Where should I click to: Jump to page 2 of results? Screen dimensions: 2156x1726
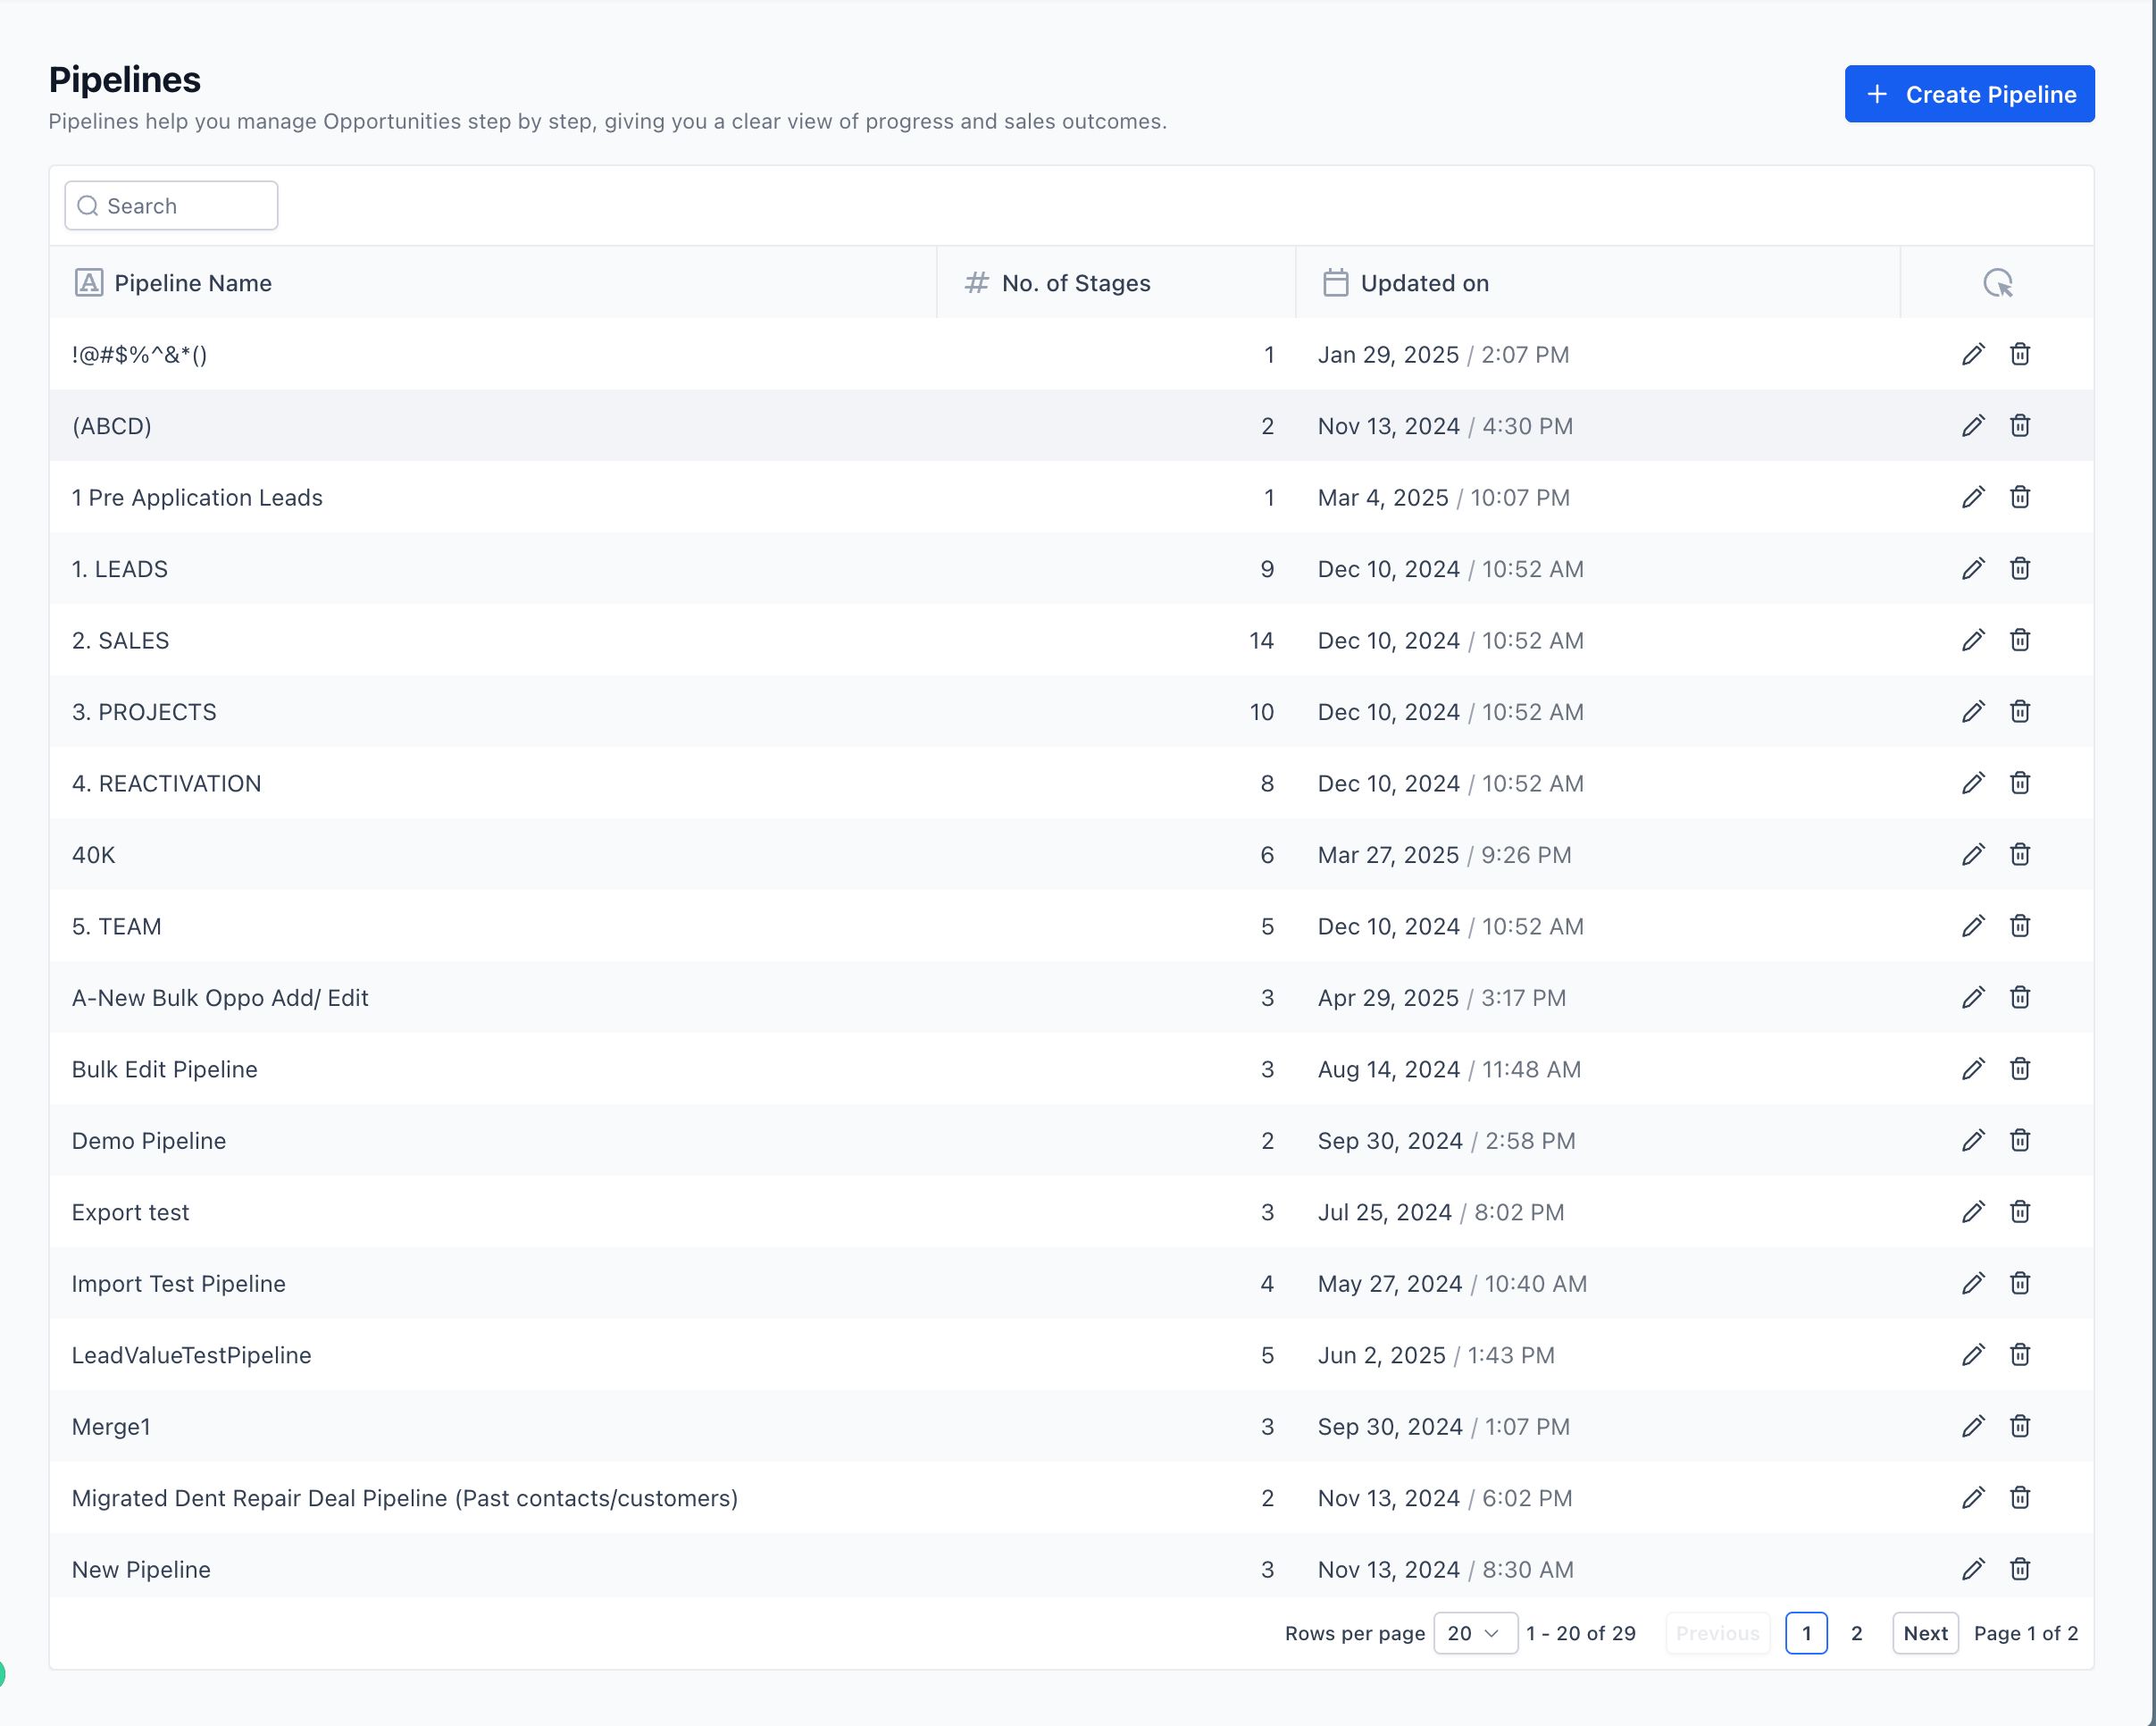coord(1856,1632)
